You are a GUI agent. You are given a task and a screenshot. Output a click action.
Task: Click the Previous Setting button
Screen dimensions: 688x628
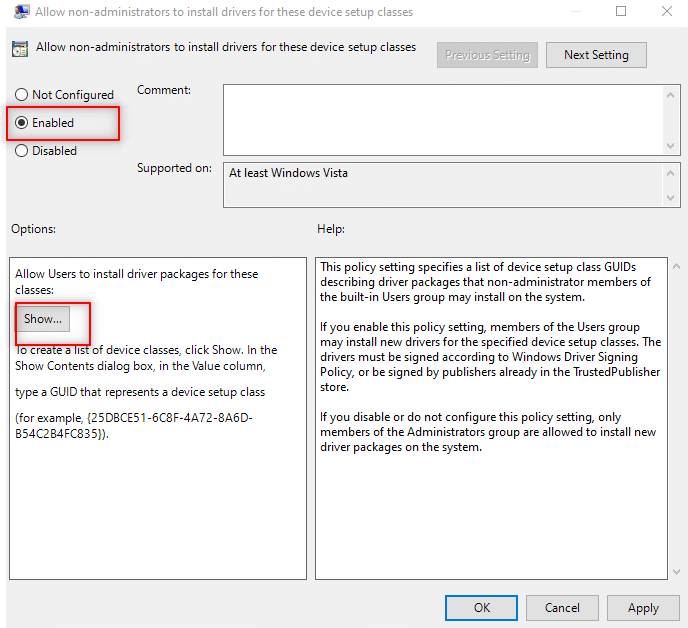[487, 55]
